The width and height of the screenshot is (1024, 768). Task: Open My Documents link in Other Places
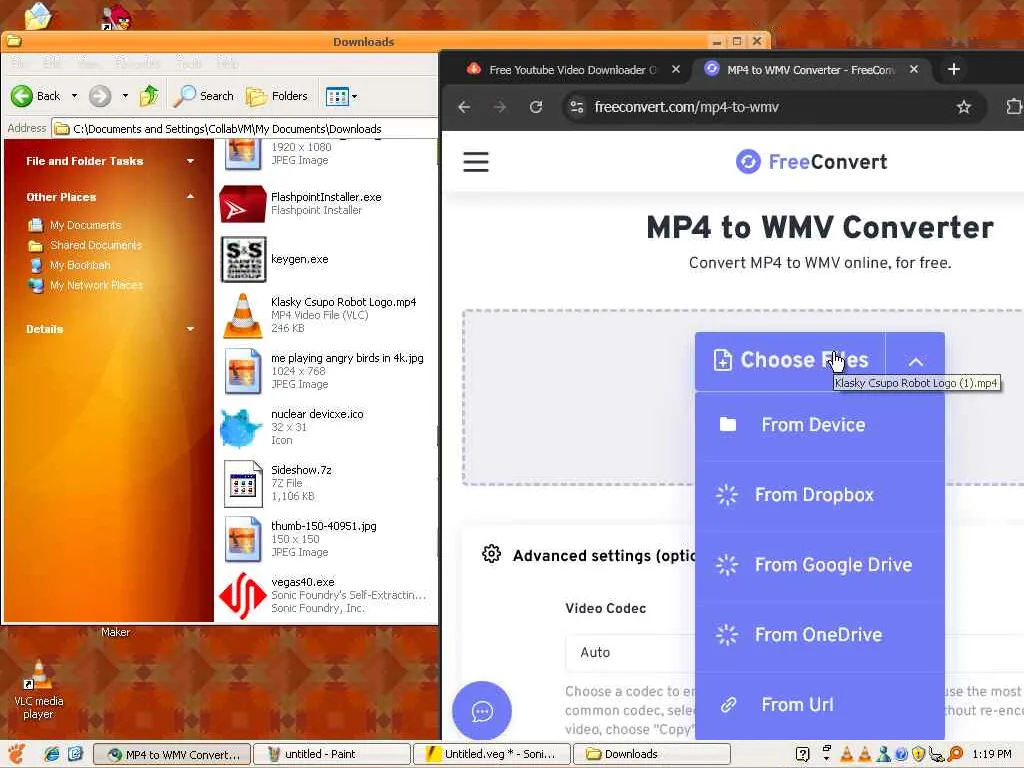tap(86, 225)
